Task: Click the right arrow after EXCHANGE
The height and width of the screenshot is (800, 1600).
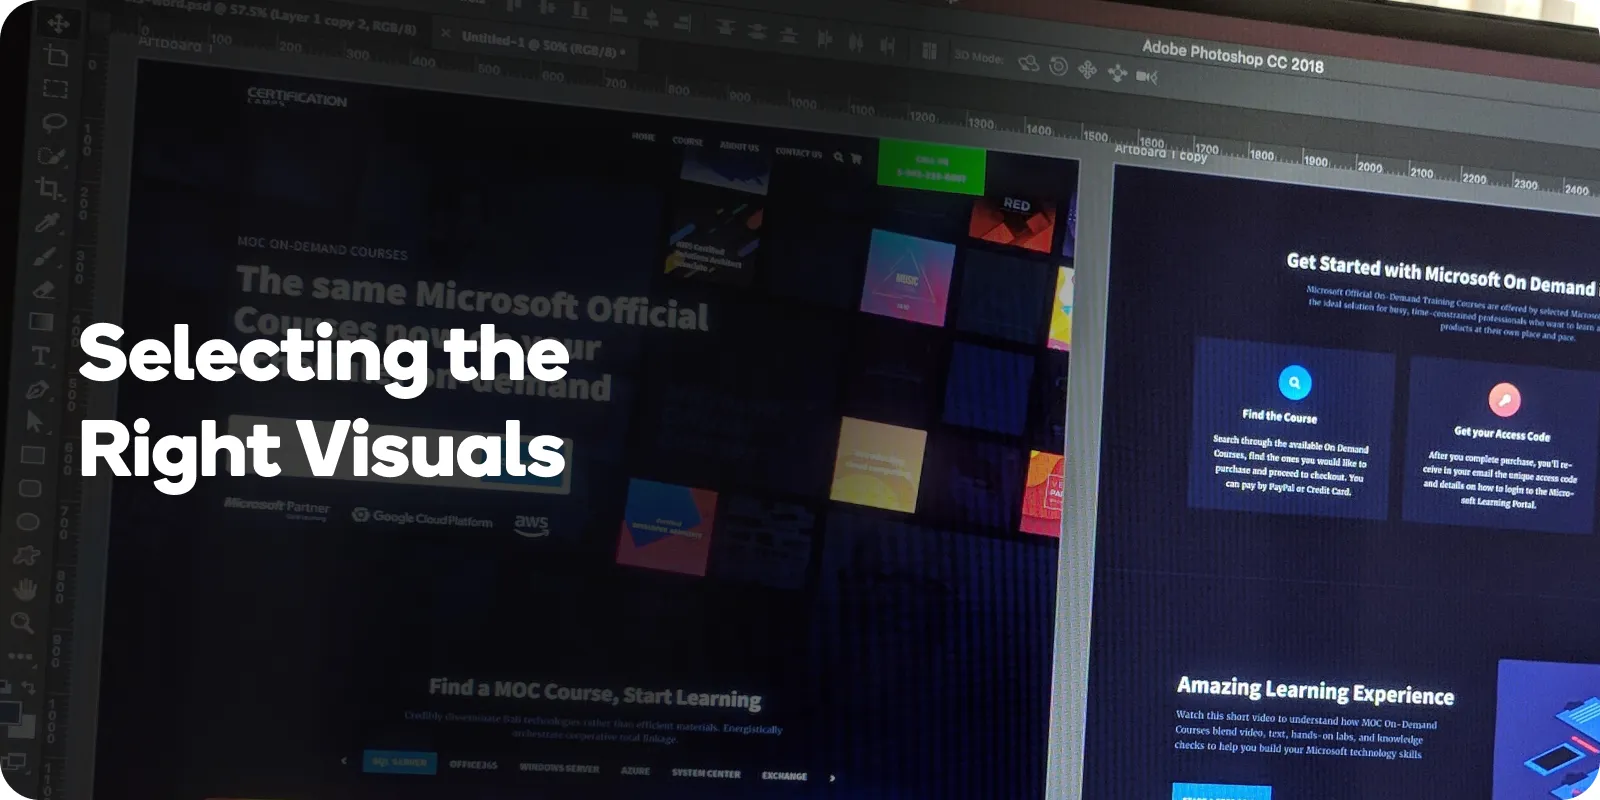Action: tap(832, 778)
